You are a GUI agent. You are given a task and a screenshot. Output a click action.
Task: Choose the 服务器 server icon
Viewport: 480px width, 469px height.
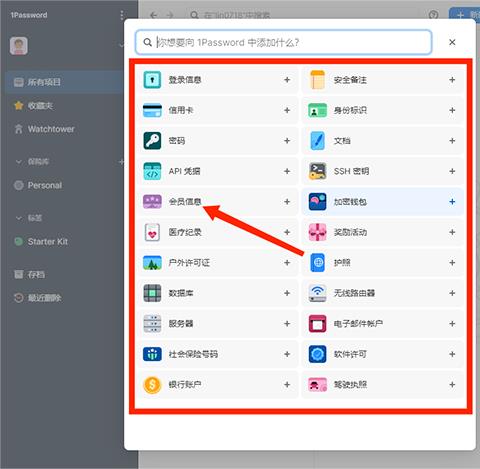coord(152,324)
